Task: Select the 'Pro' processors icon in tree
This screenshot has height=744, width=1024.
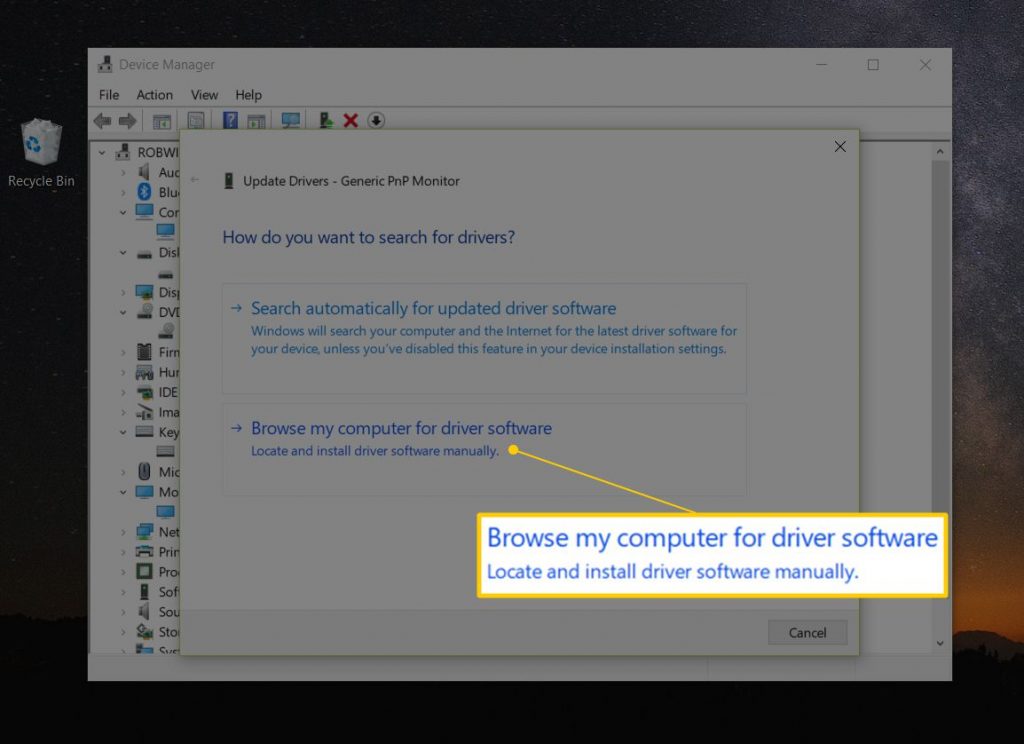Action: (x=144, y=572)
